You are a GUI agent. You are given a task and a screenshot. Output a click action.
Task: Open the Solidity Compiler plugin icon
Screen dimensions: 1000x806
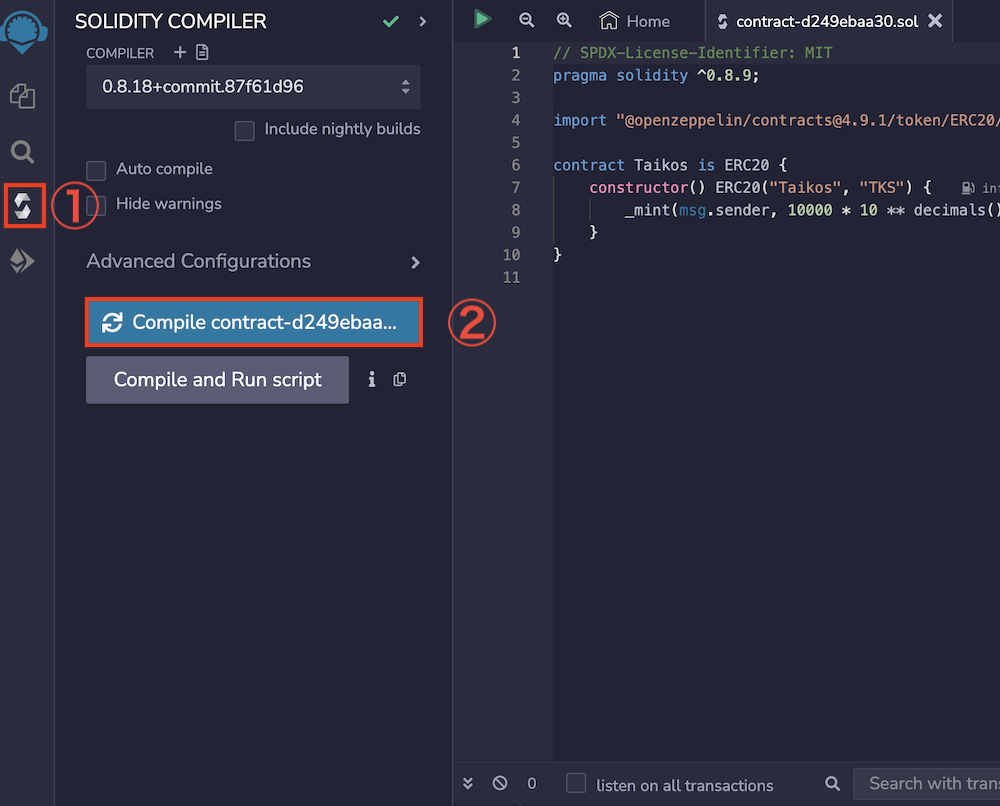23,206
